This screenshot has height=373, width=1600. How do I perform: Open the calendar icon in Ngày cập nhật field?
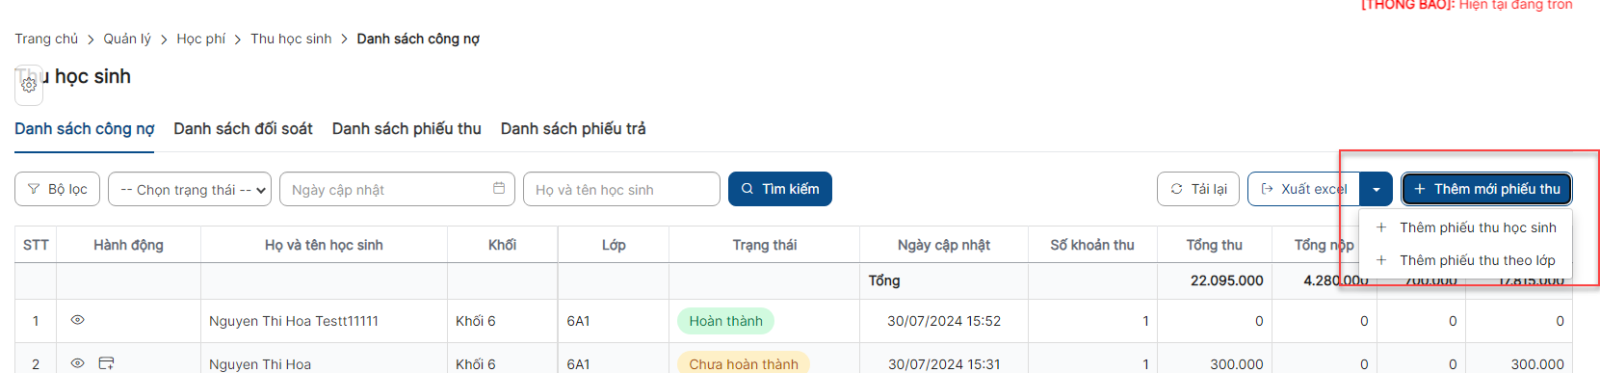click(499, 188)
